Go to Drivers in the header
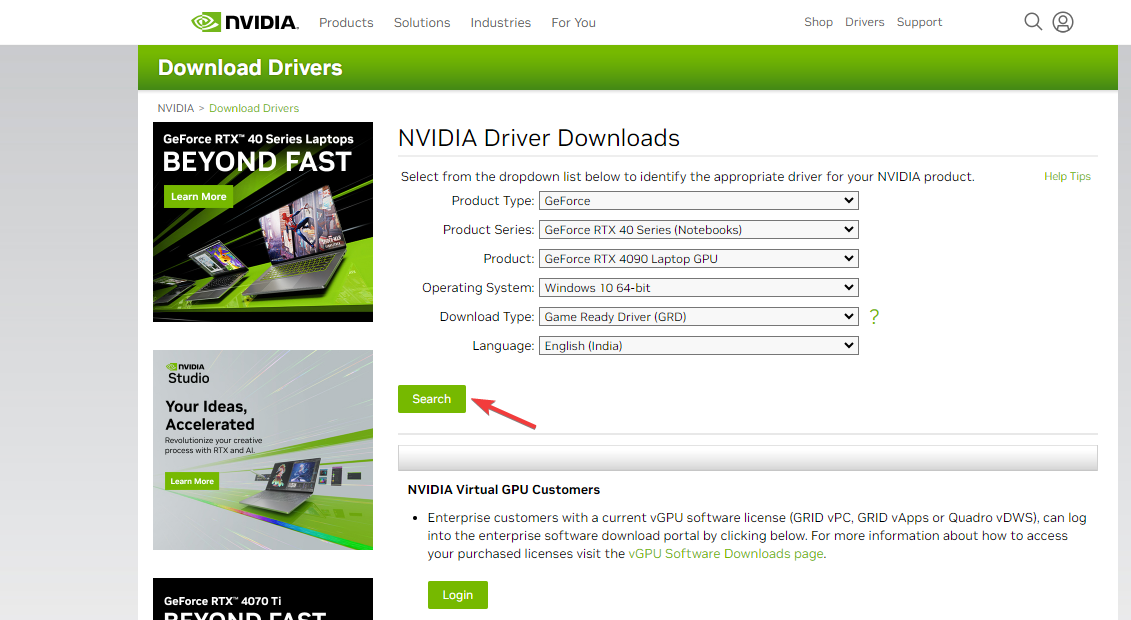 [865, 22]
